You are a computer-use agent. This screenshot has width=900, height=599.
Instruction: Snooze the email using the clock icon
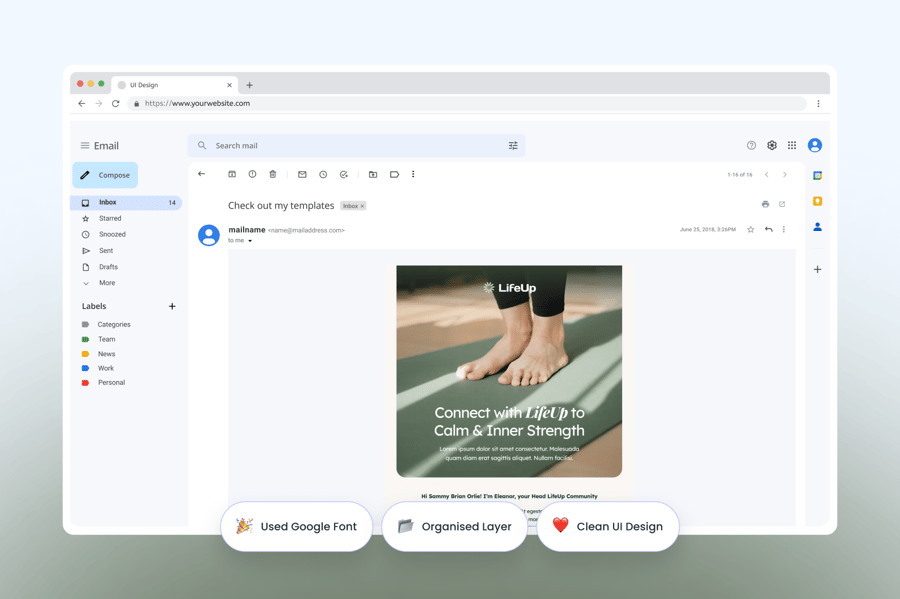pyautogui.click(x=323, y=175)
